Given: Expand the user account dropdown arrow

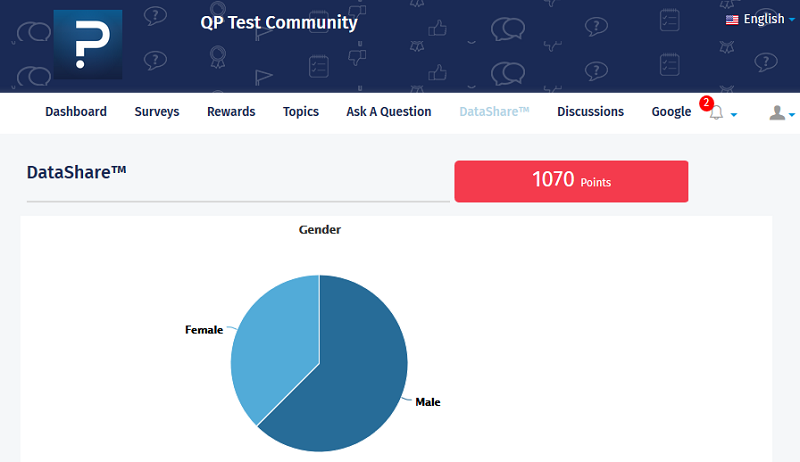Looking at the screenshot, I should point(792,115).
